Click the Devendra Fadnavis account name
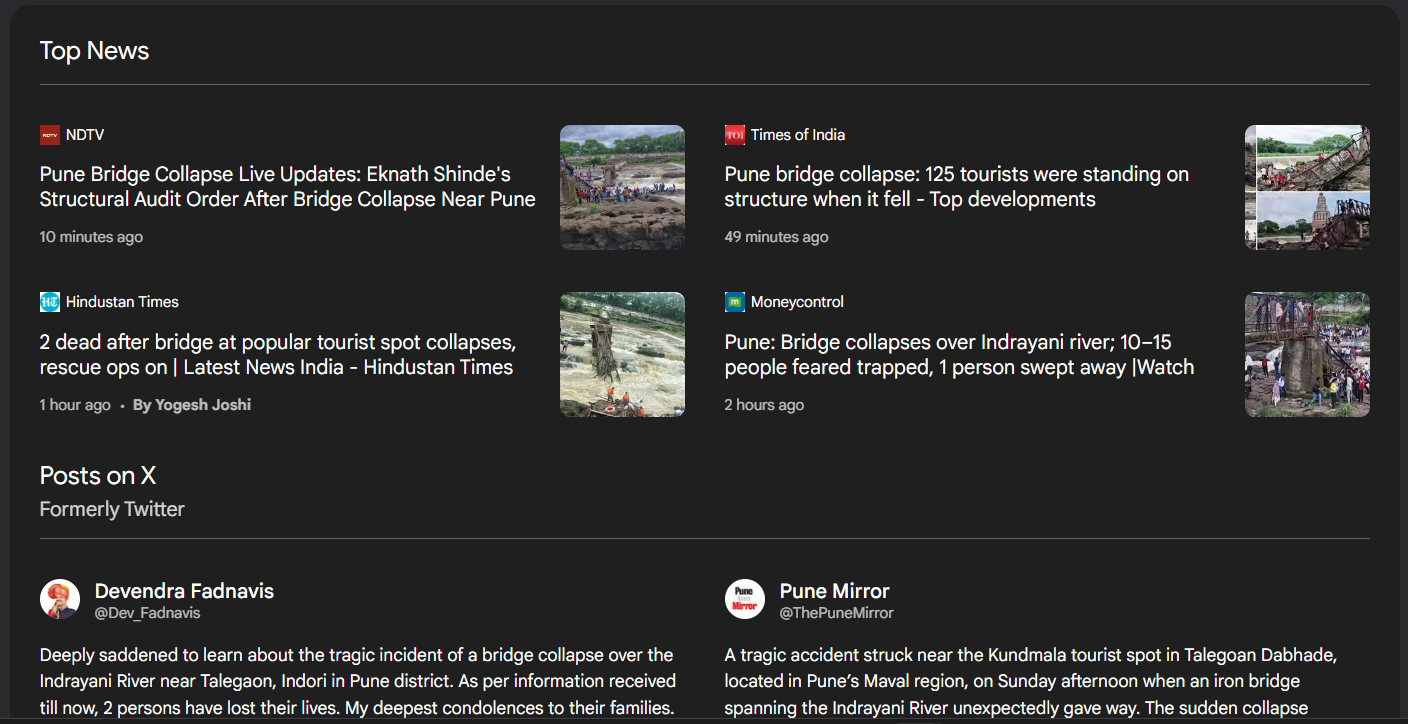Image resolution: width=1408 pixels, height=724 pixels. coord(184,591)
